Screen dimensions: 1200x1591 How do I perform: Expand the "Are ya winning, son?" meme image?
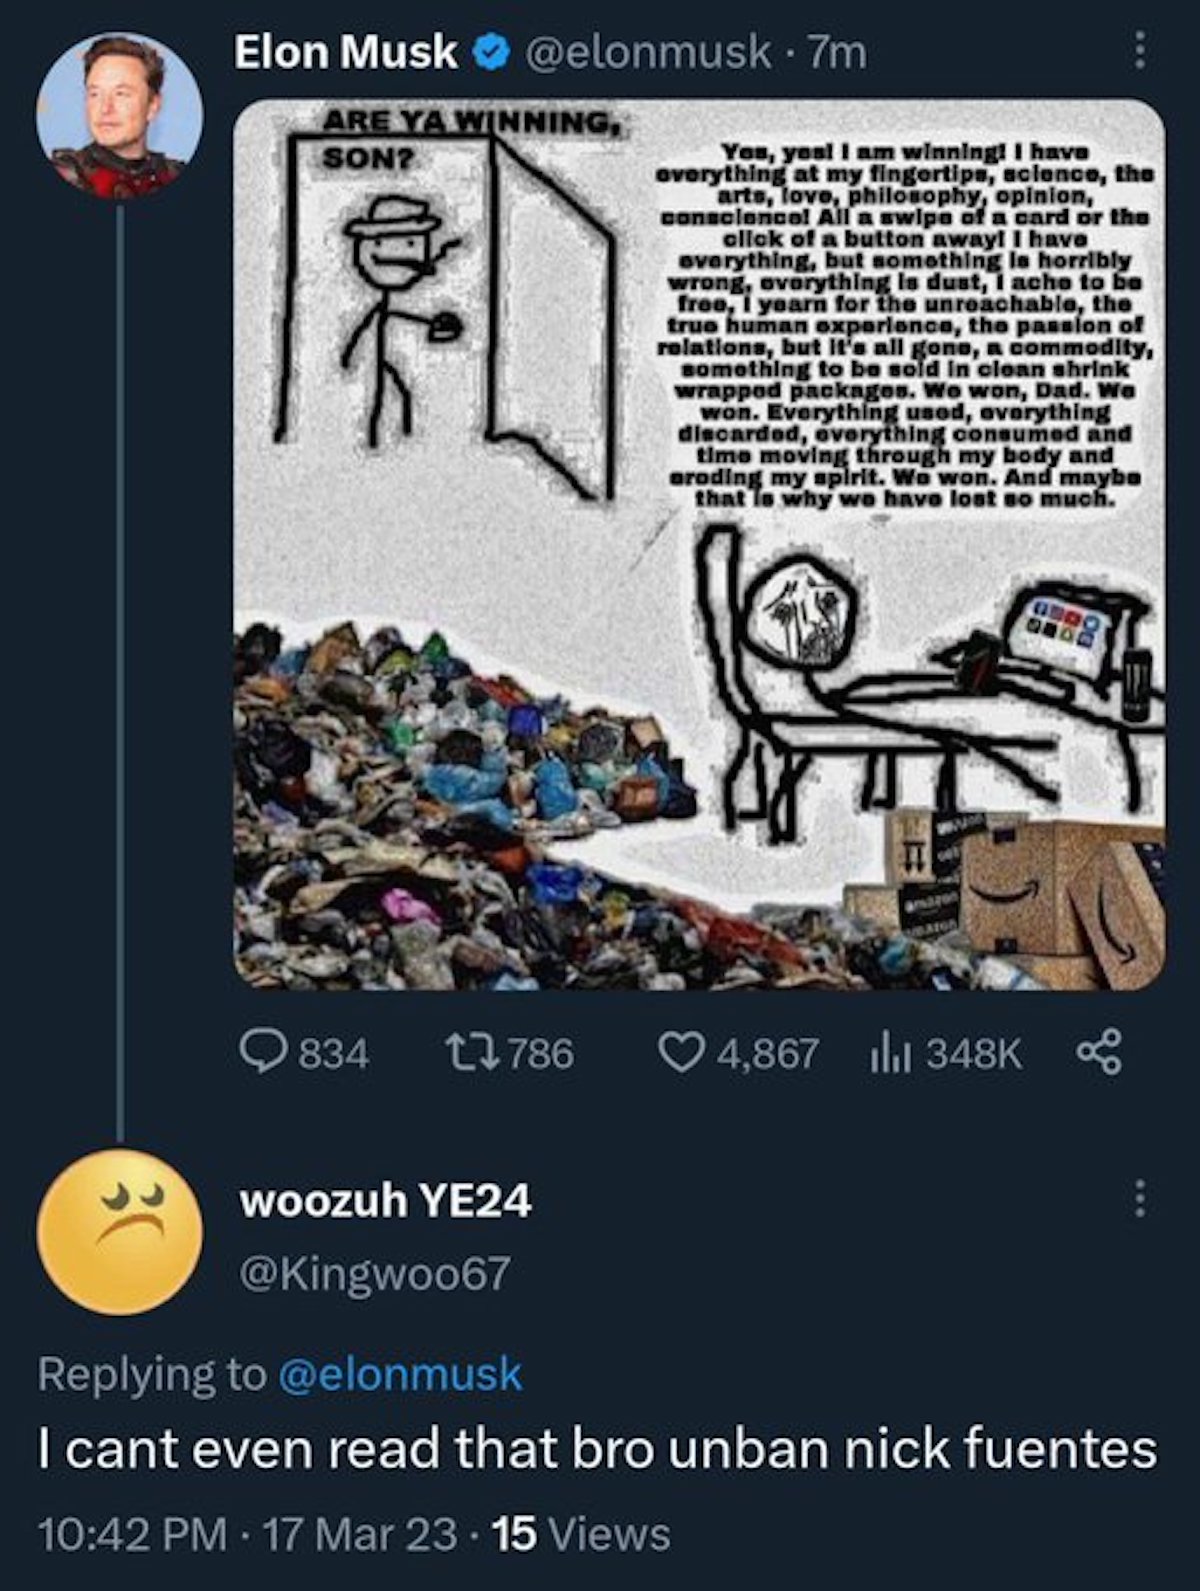click(x=699, y=545)
